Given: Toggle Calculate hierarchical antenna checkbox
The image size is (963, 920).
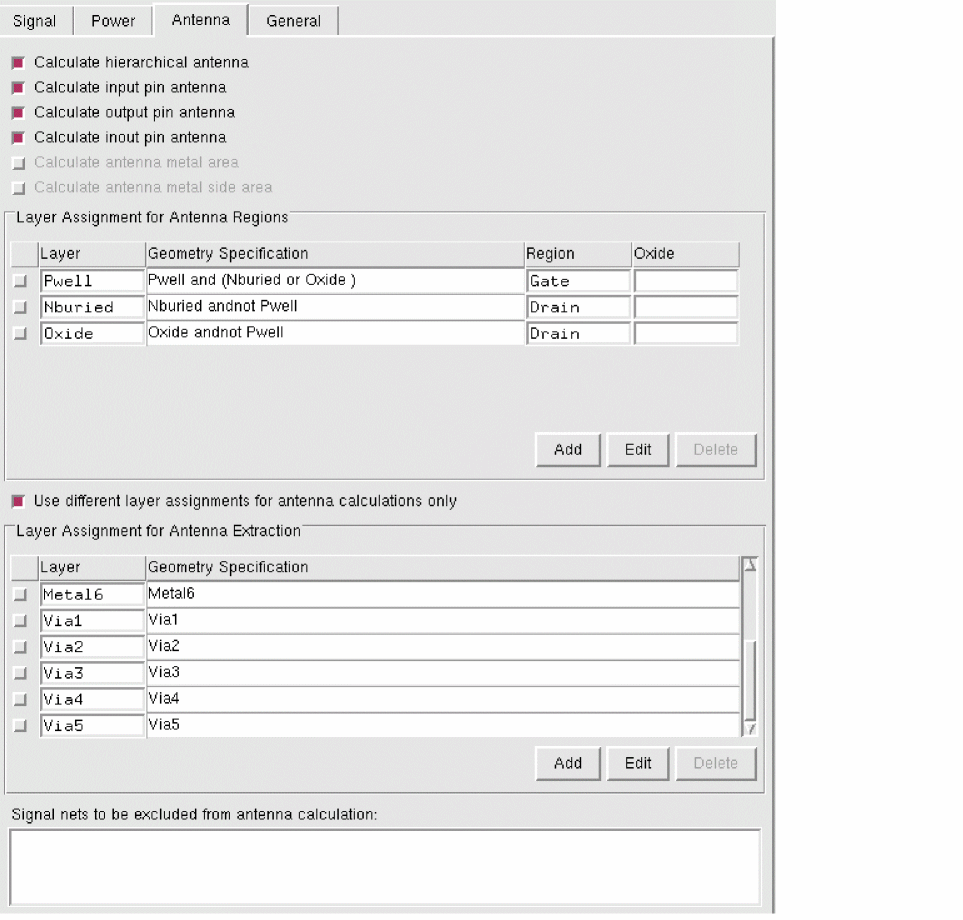Looking at the screenshot, I should [18, 63].
